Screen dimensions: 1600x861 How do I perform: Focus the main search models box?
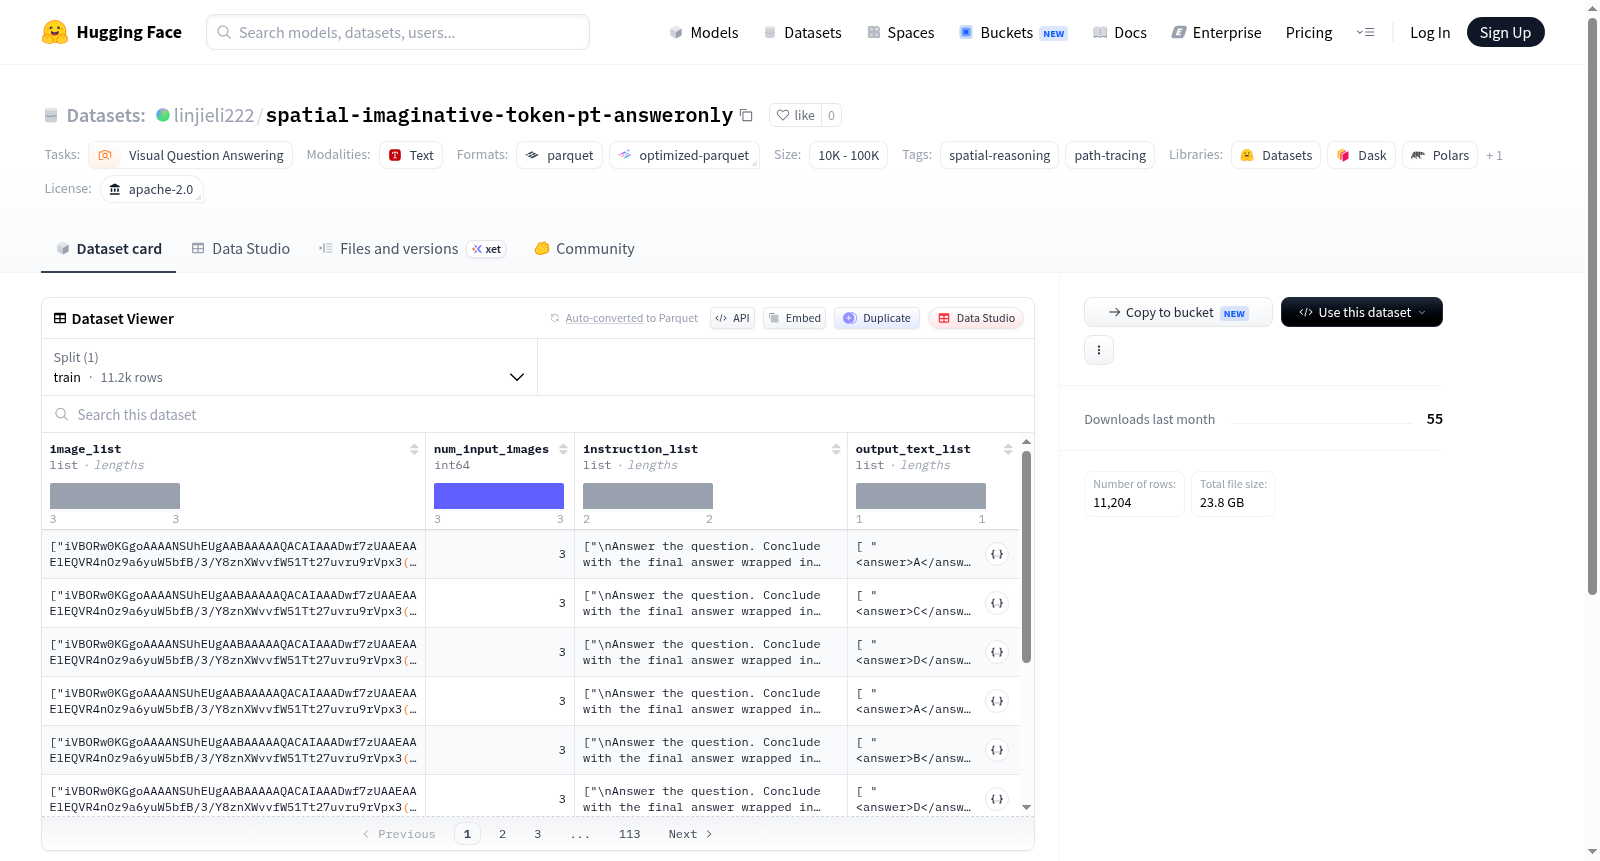pyautogui.click(x=398, y=32)
